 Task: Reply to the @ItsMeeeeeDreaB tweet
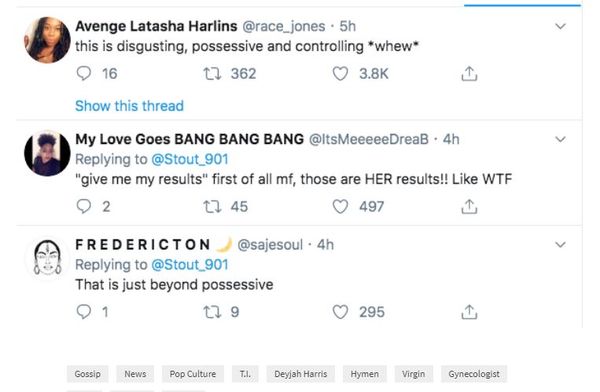click(84, 206)
